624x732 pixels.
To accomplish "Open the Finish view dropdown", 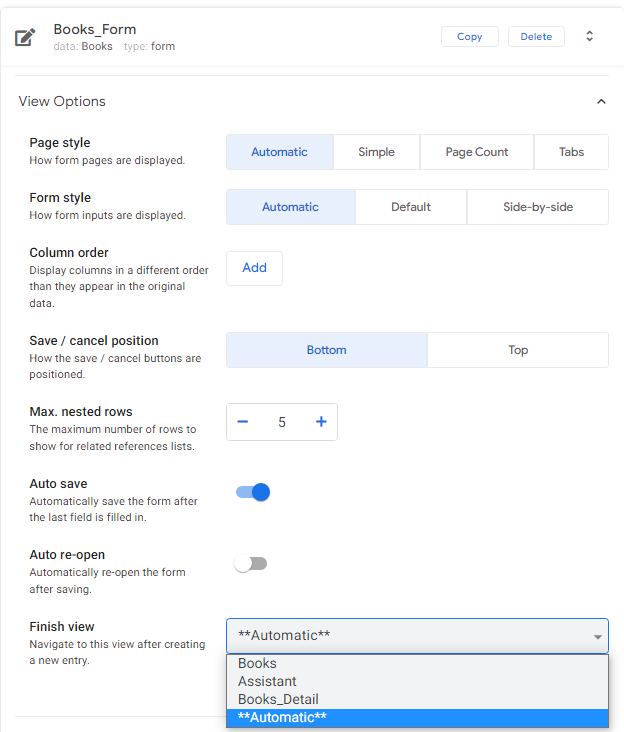I will 417,636.
